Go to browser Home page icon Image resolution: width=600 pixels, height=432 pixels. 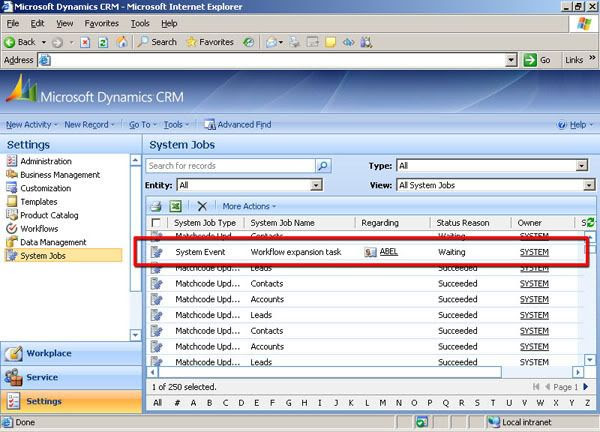(122, 42)
